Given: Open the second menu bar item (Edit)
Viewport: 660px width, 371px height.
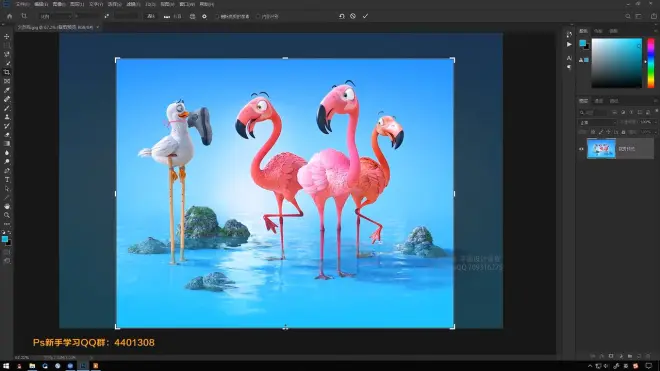Looking at the screenshot, I should point(40,4).
